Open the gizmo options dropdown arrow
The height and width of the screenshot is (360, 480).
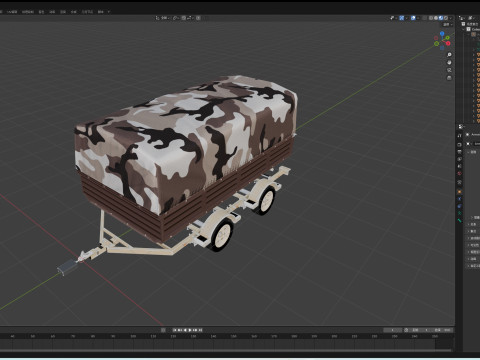coord(406,18)
